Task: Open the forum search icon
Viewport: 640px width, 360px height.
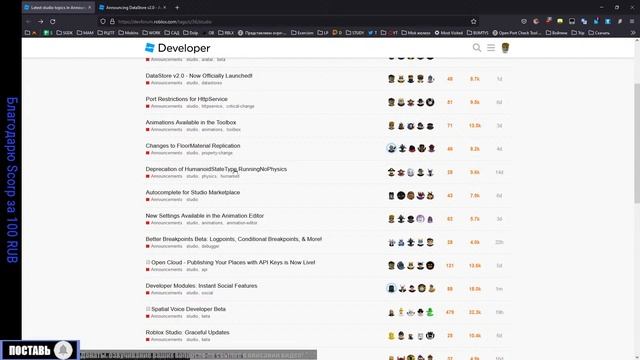Action: pyautogui.click(x=476, y=48)
